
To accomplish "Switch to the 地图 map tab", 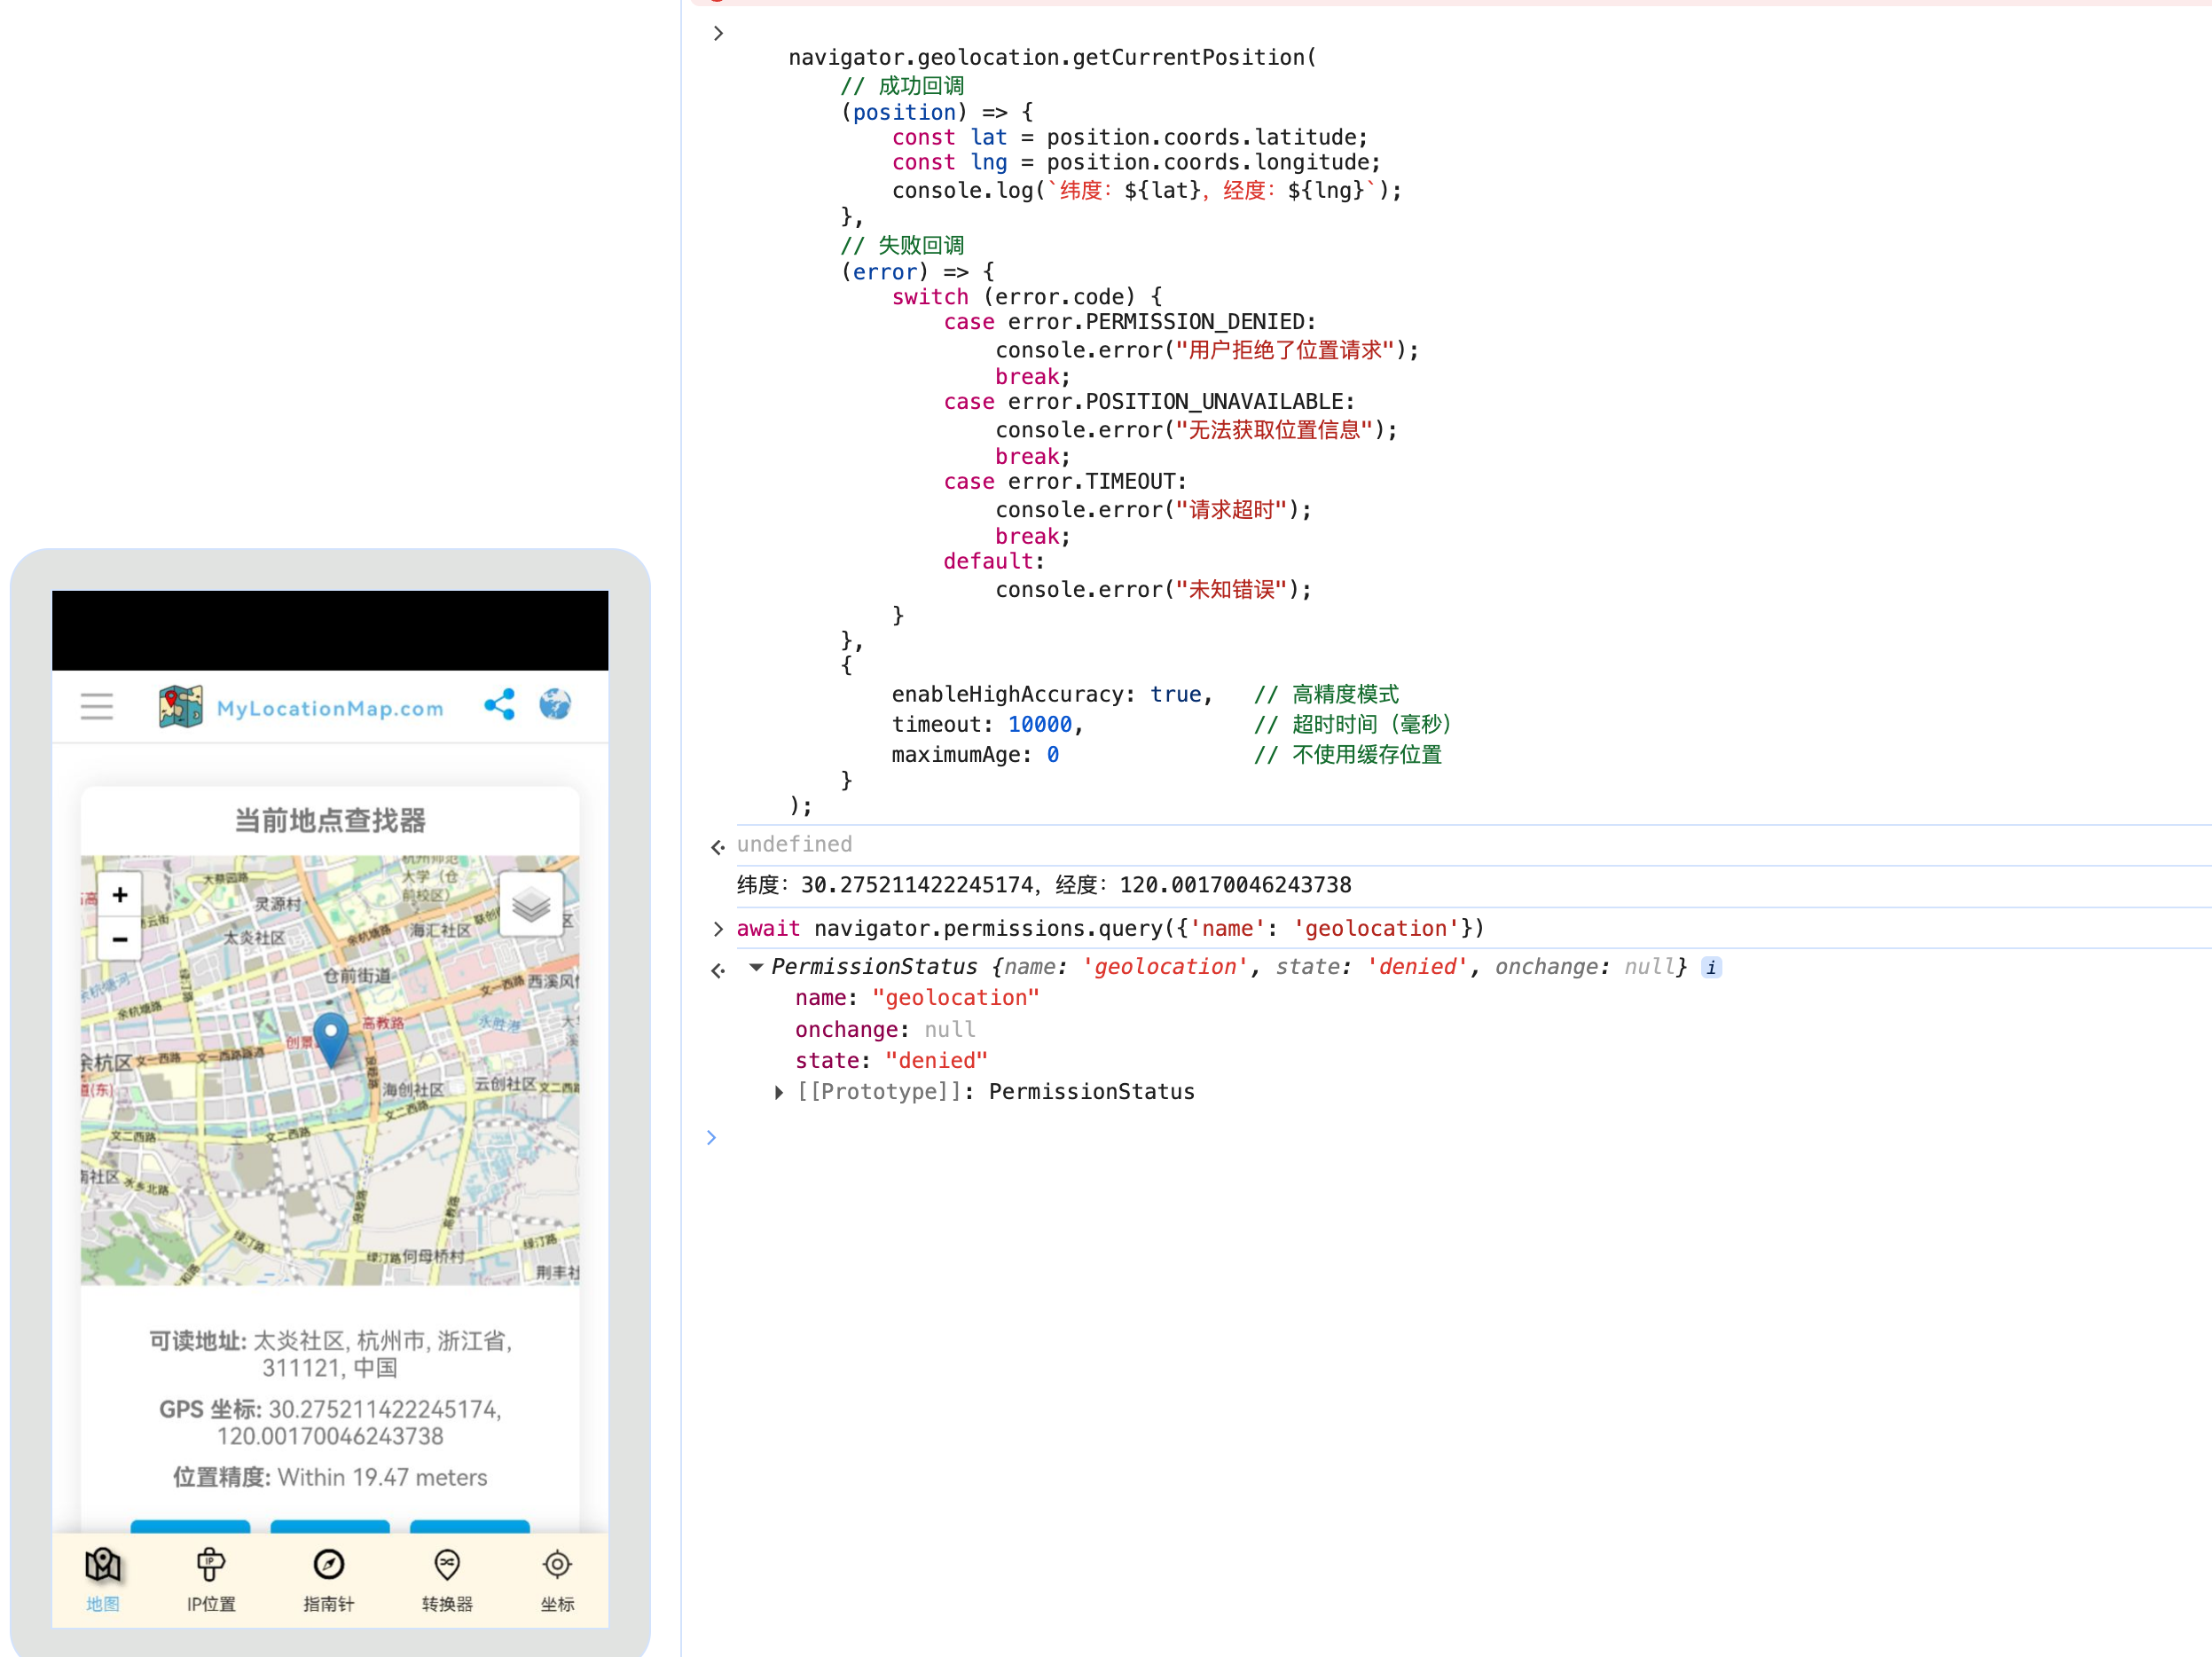I will coord(102,1579).
